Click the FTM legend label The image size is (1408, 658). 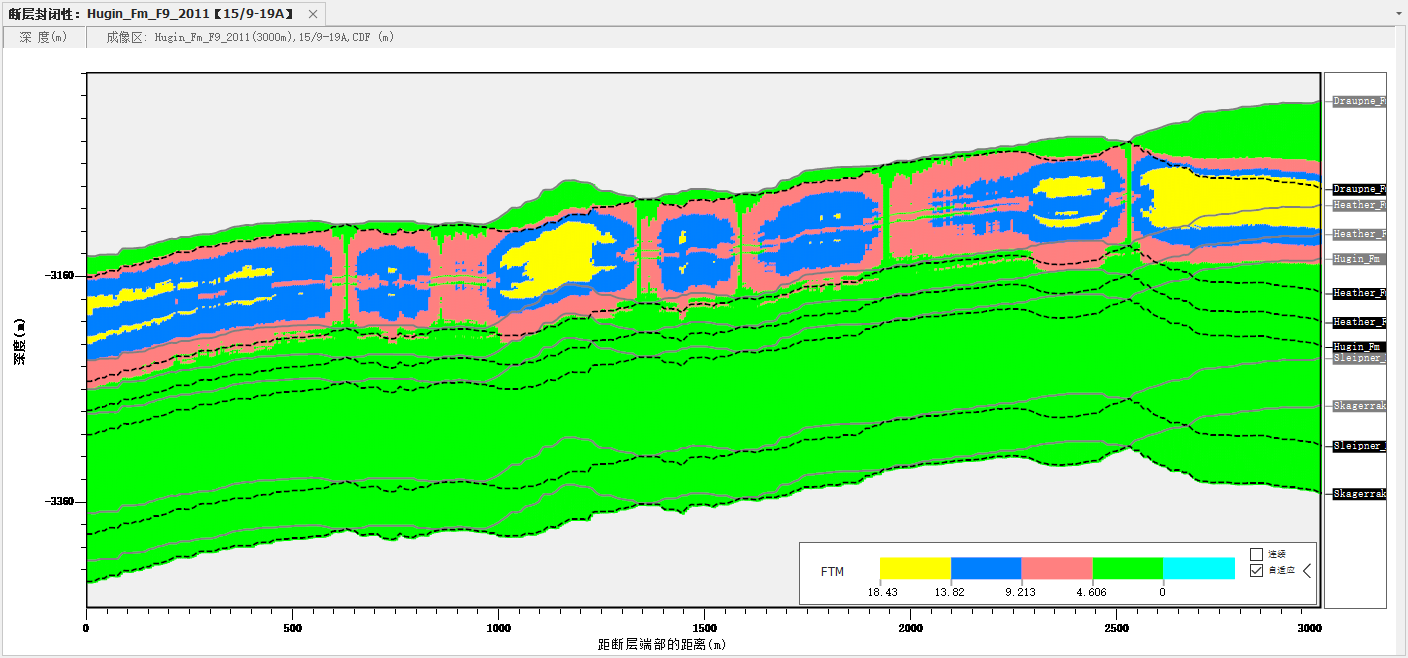pos(832,572)
